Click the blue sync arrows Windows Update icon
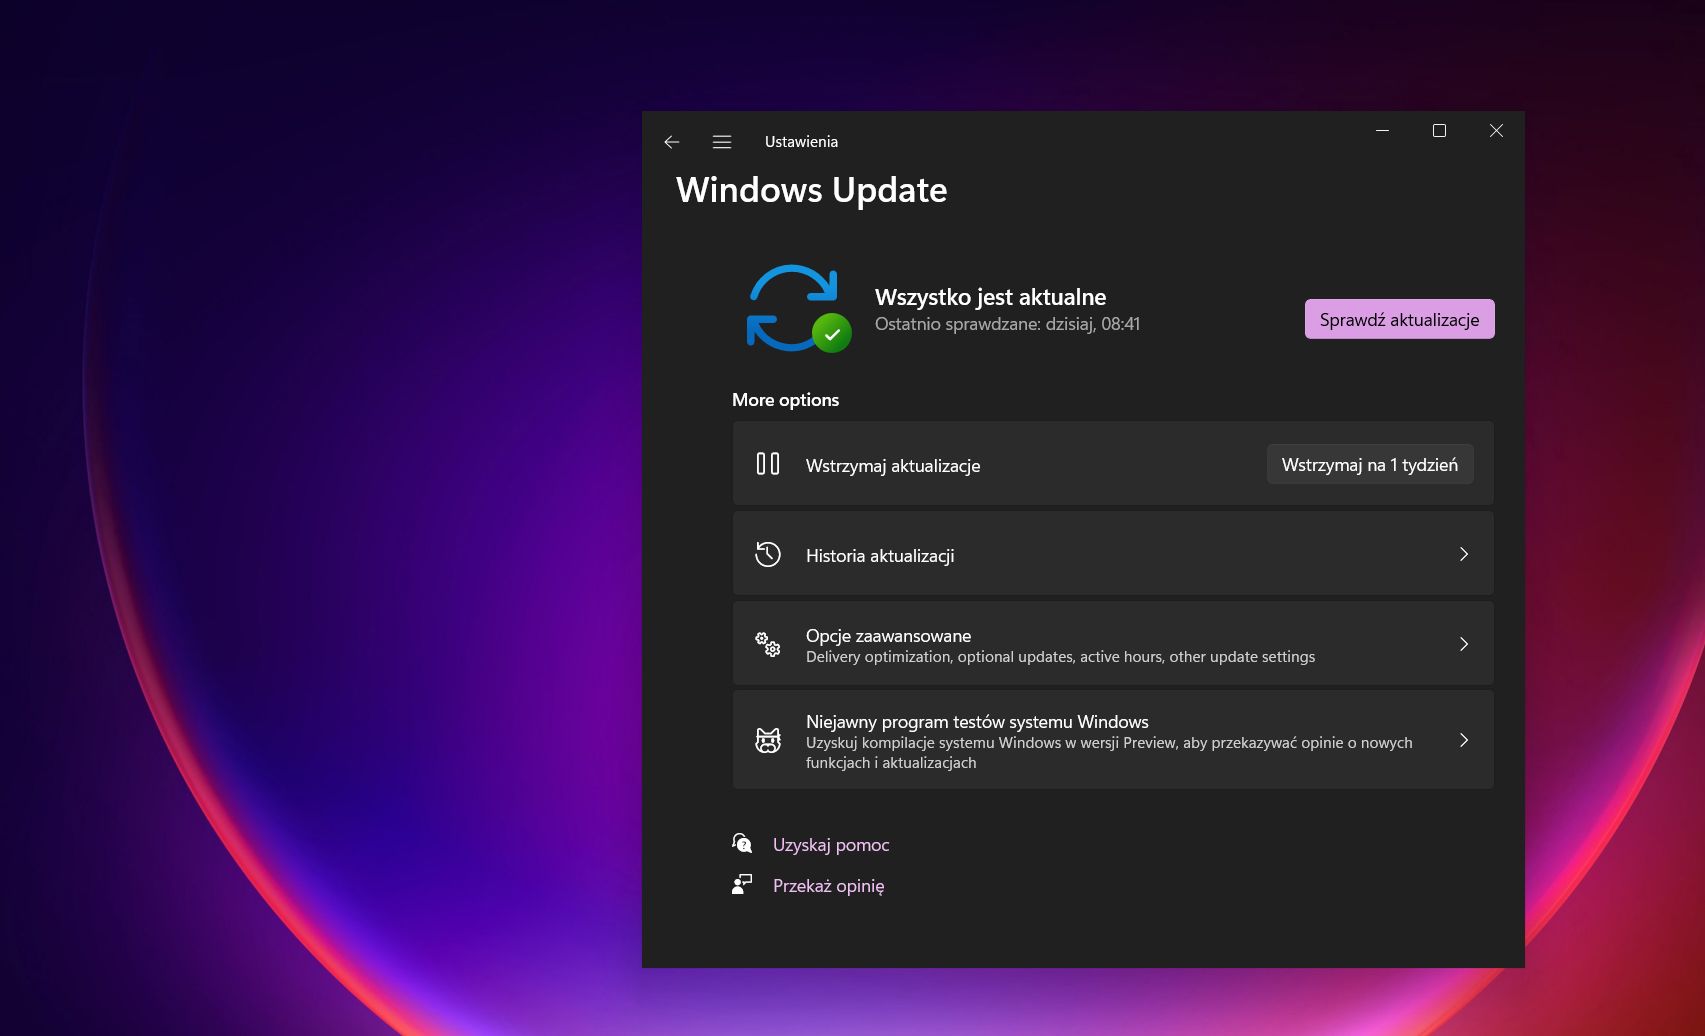Screen dimensions: 1705x1036 (x=793, y=306)
